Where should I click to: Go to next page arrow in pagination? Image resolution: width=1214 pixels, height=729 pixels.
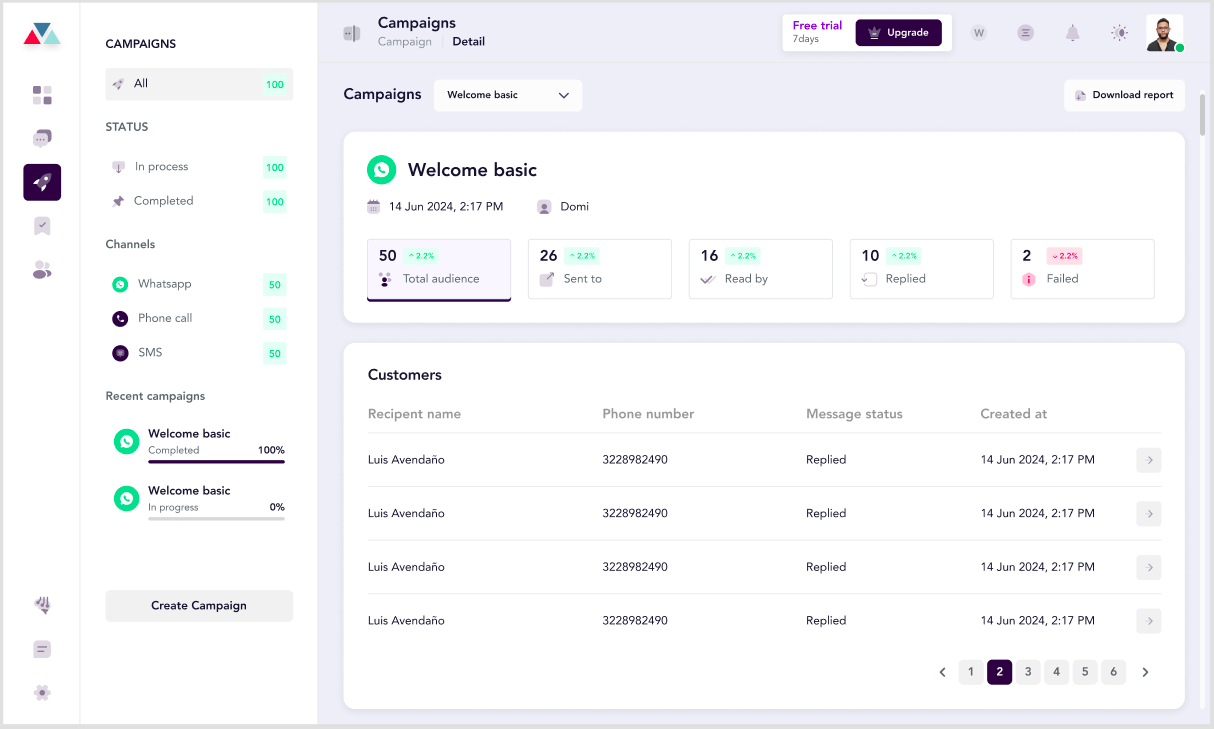1145,672
